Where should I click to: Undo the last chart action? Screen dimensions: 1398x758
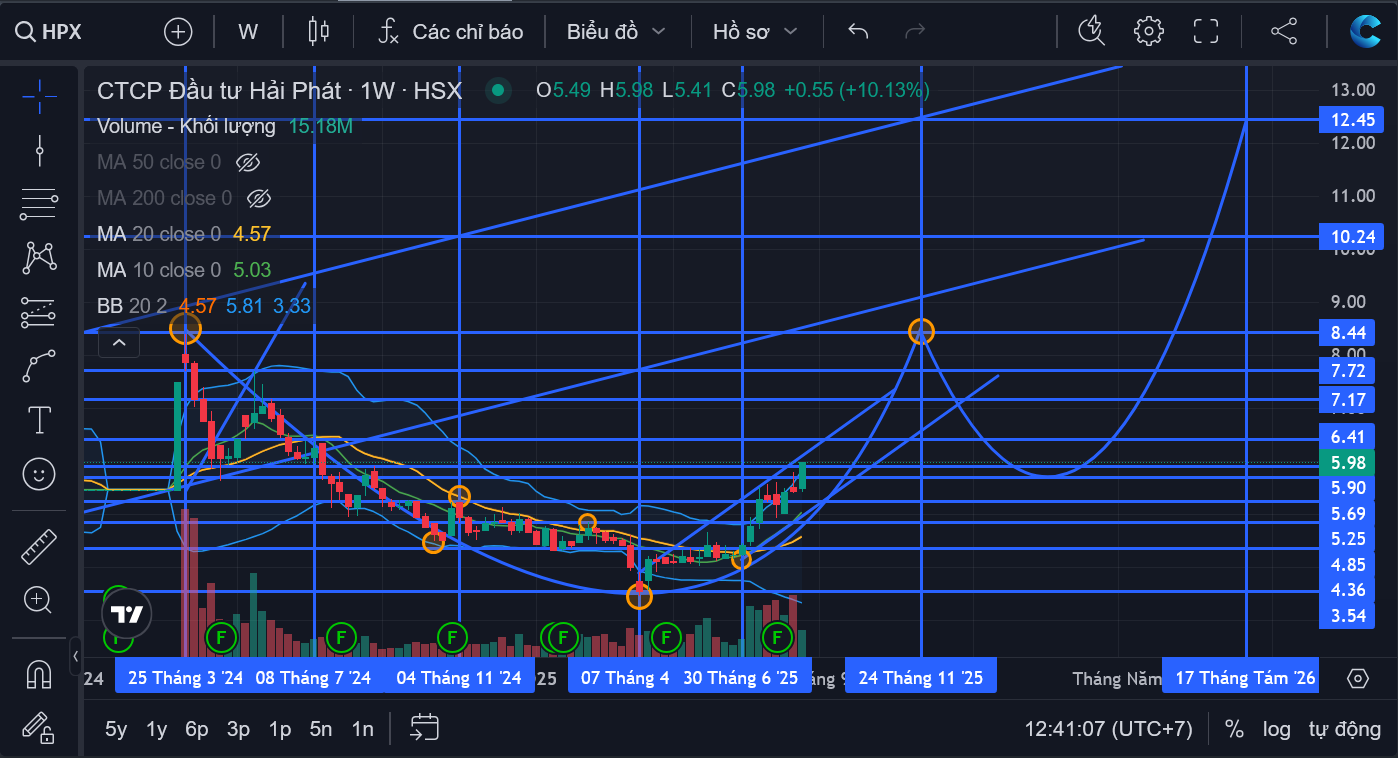[x=858, y=31]
